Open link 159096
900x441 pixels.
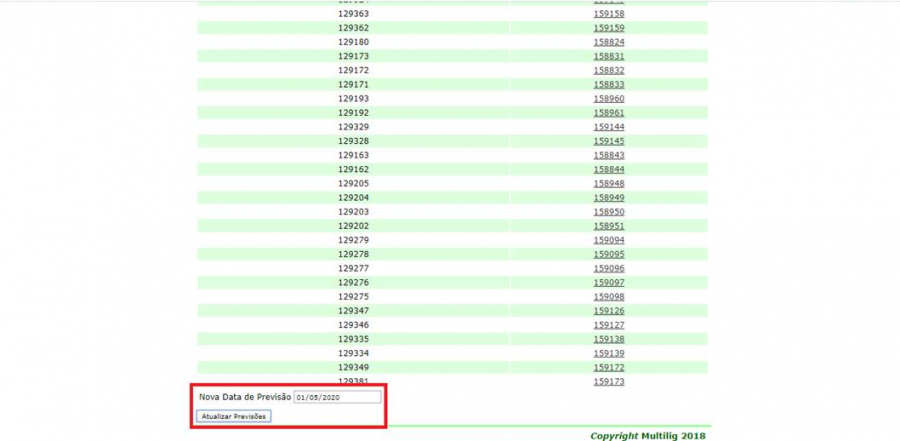click(x=608, y=268)
